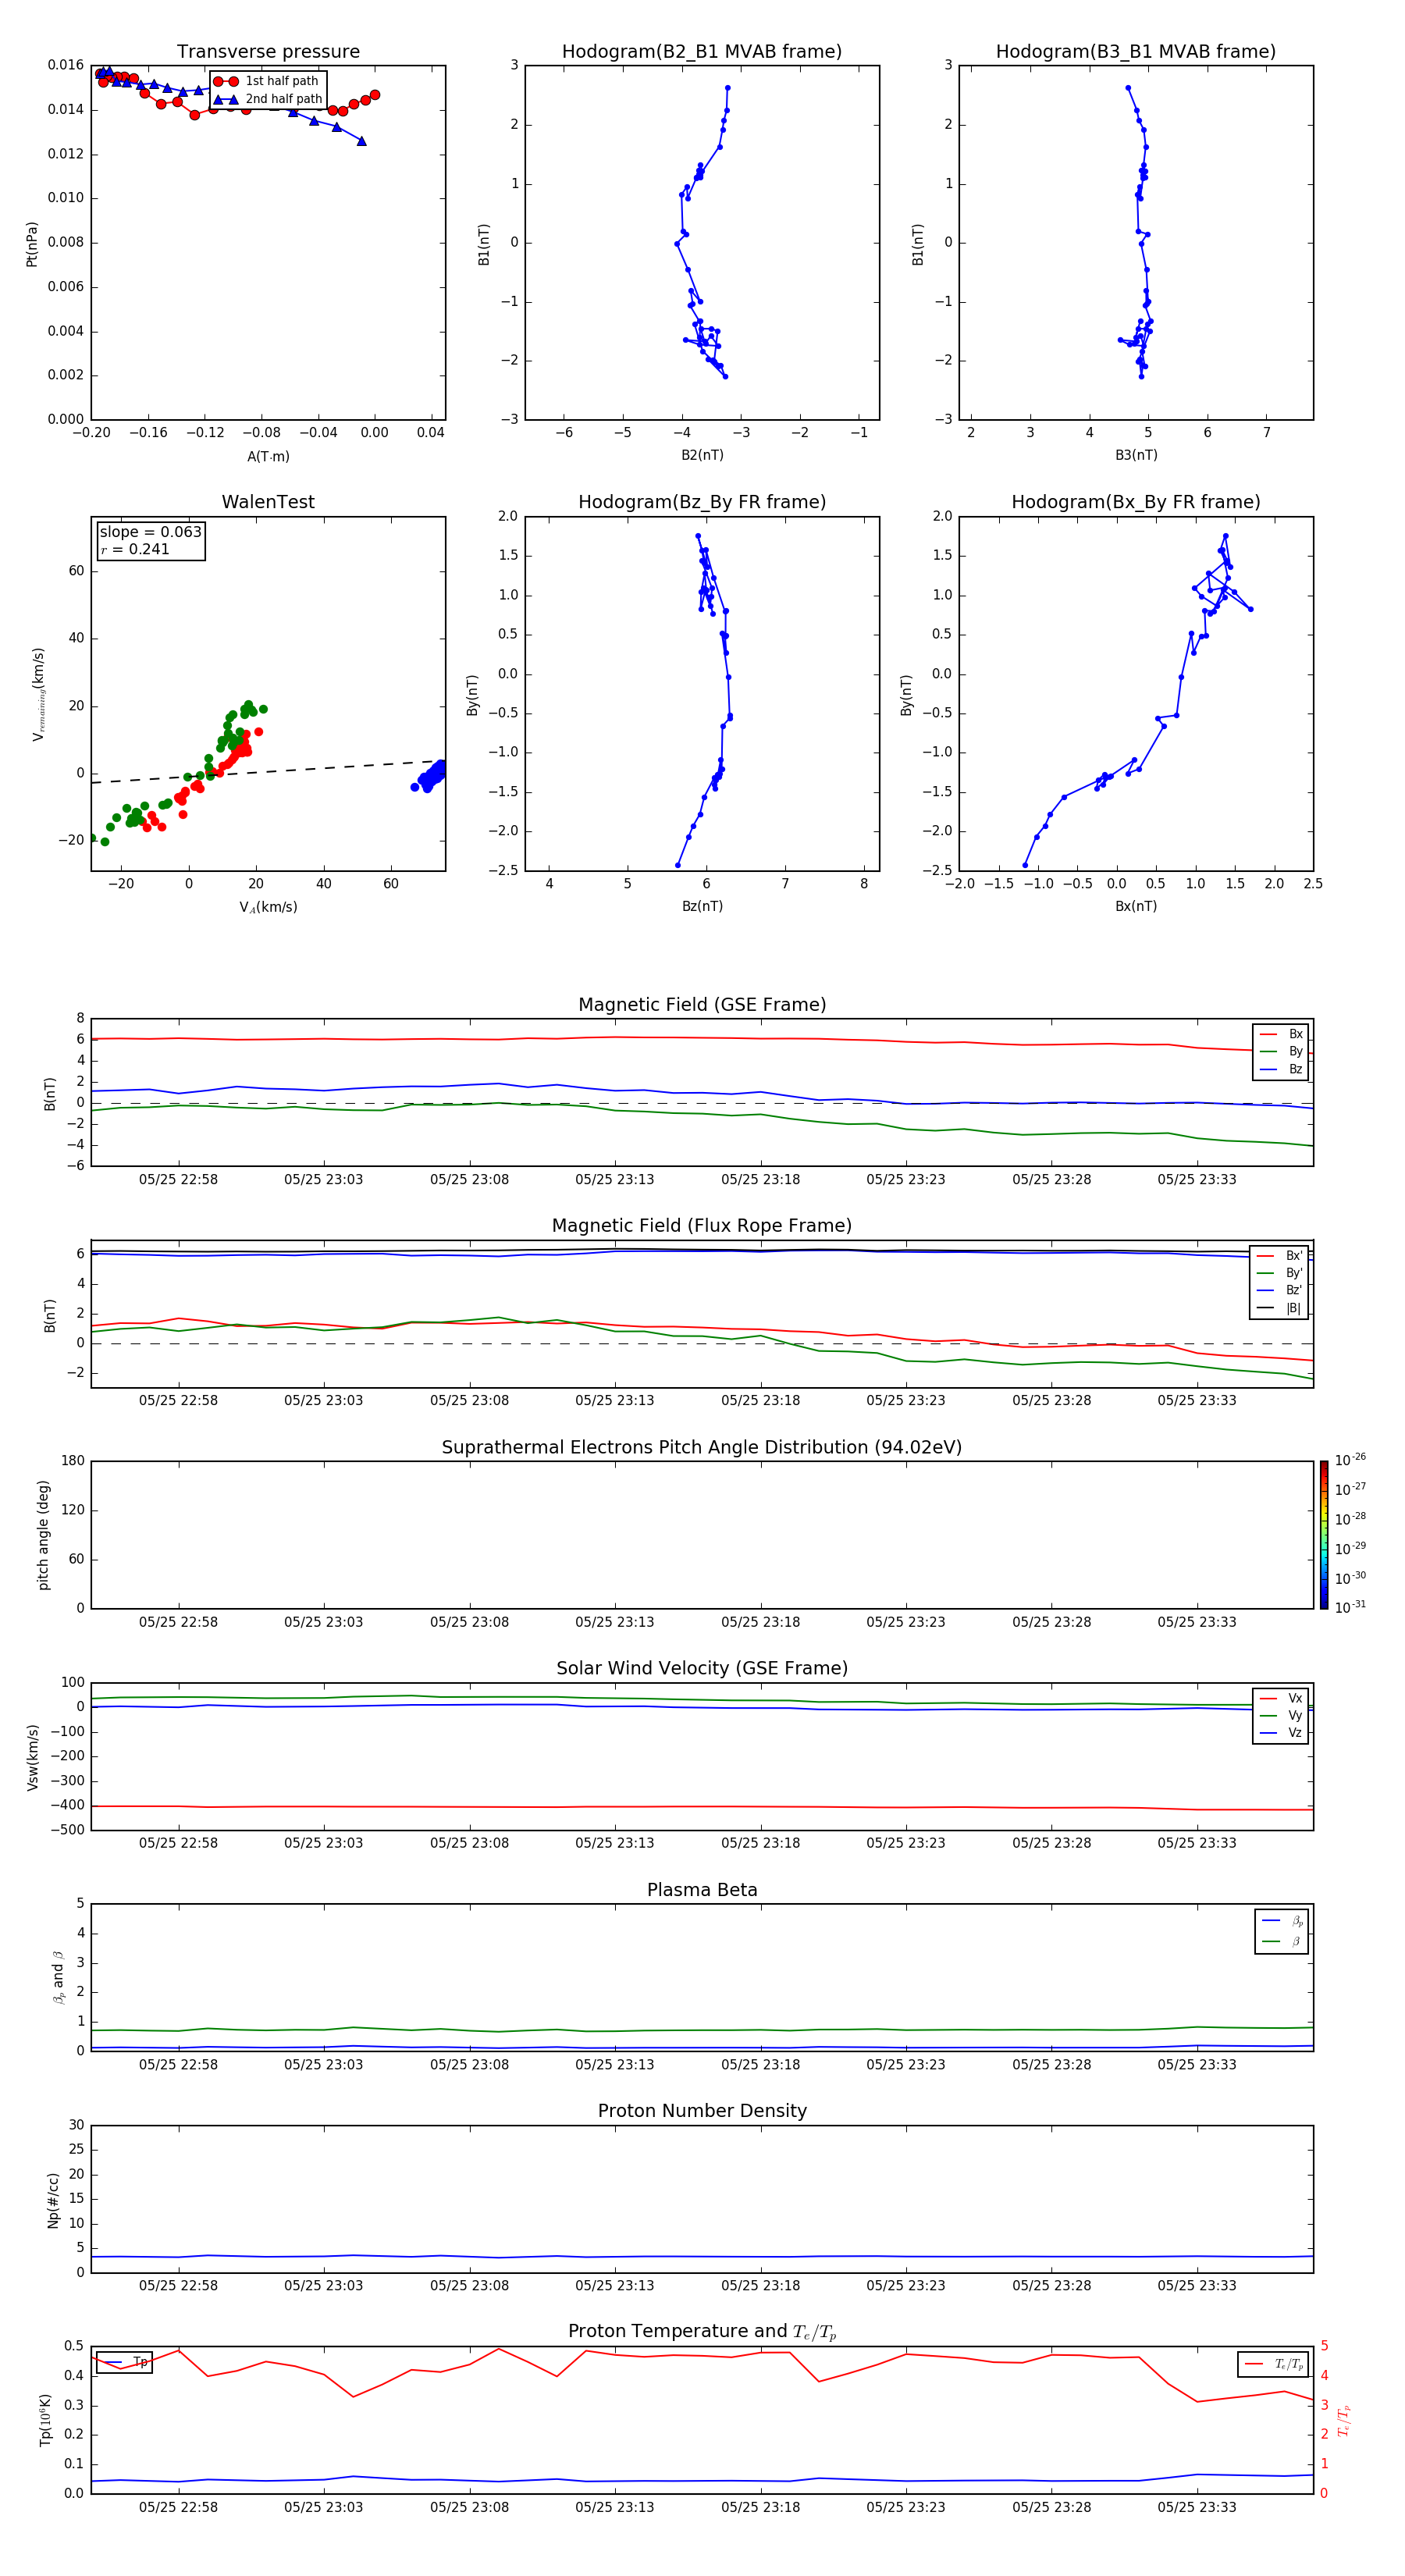Click 'Solar Wind Velocity (GSE Frame)' title
1405x2576 pixels.
pos(702,1669)
